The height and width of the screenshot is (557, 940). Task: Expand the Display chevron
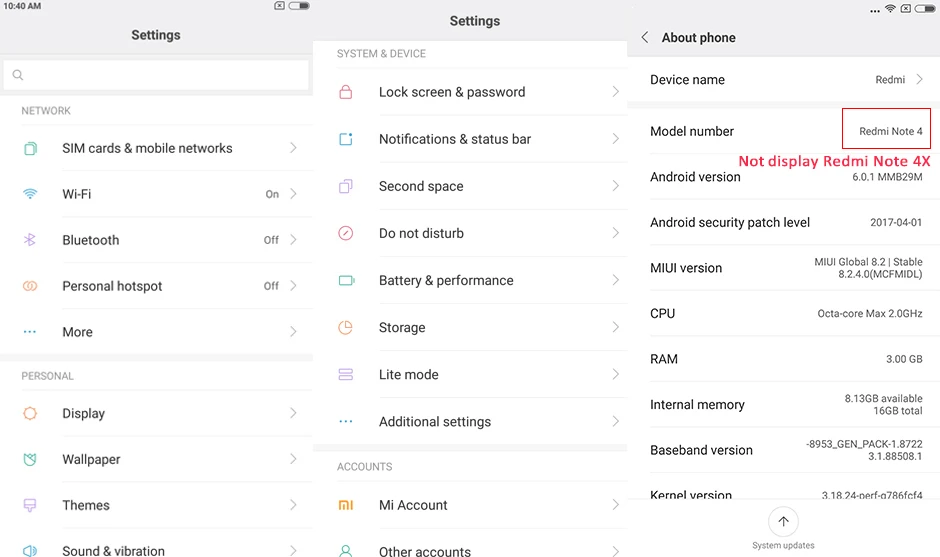click(293, 413)
